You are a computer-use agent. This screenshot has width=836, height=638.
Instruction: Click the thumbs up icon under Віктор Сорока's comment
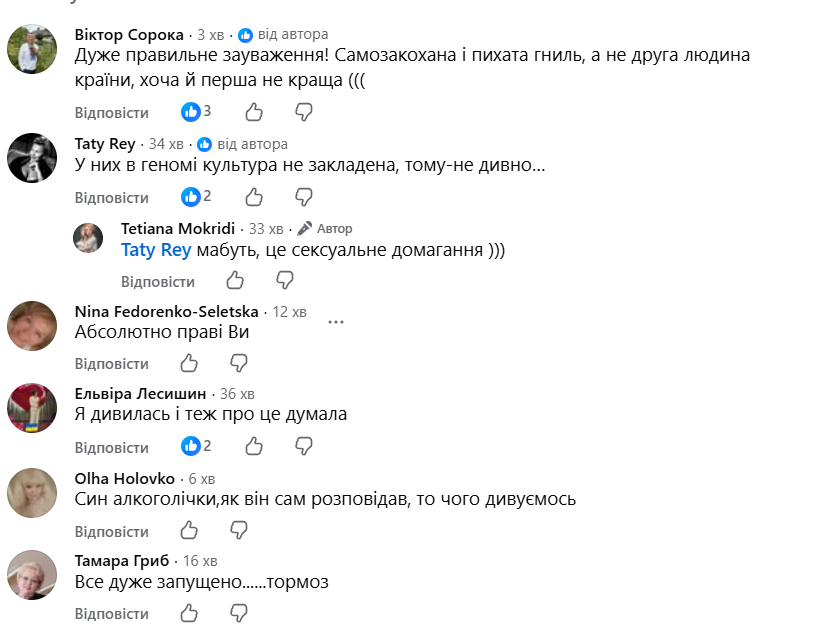[x=253, y=113]
